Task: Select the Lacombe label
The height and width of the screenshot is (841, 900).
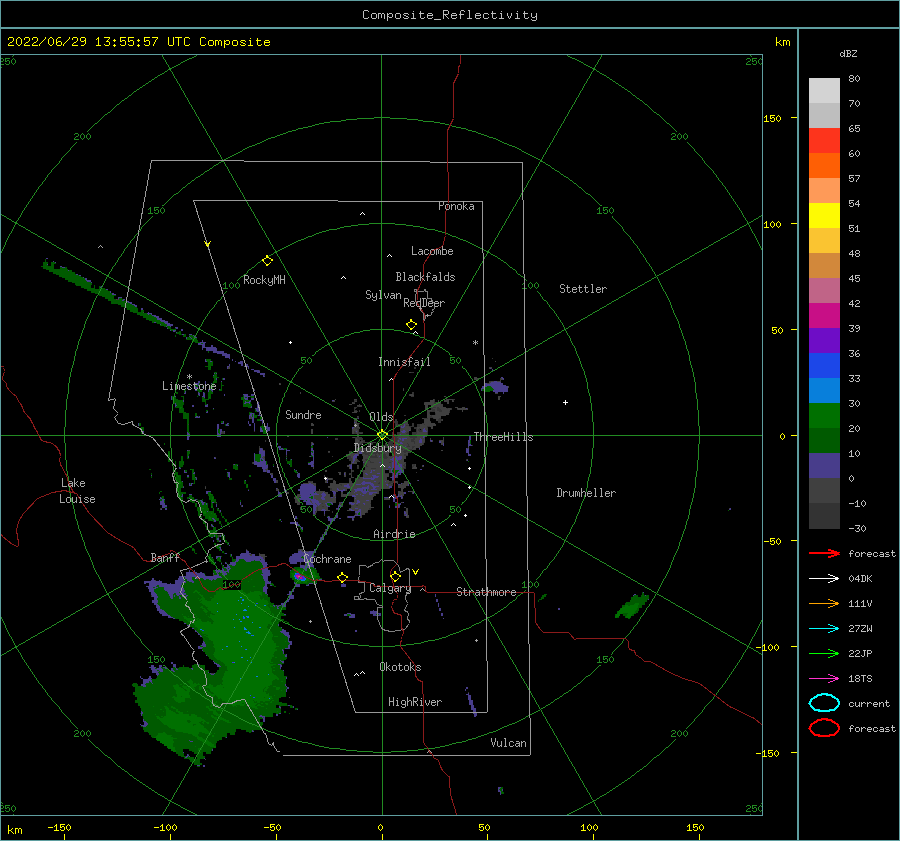Action: pyautogui.click(x=432, y=251)
